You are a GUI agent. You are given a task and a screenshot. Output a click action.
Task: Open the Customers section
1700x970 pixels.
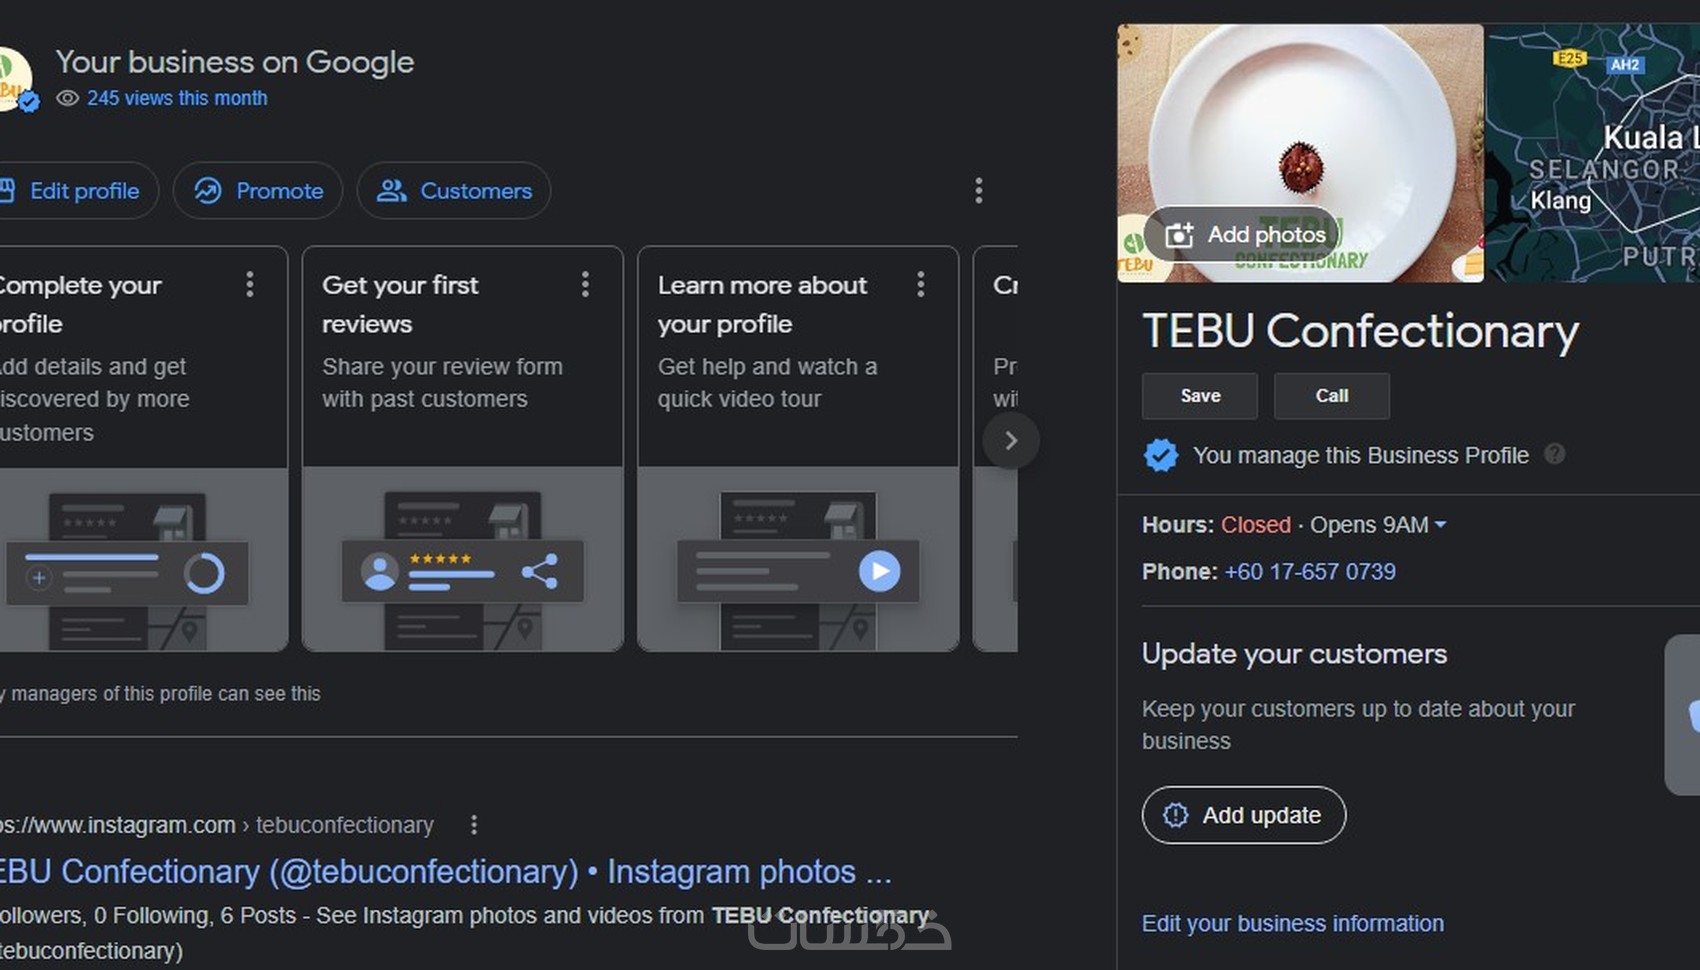[x=454, y=191]
